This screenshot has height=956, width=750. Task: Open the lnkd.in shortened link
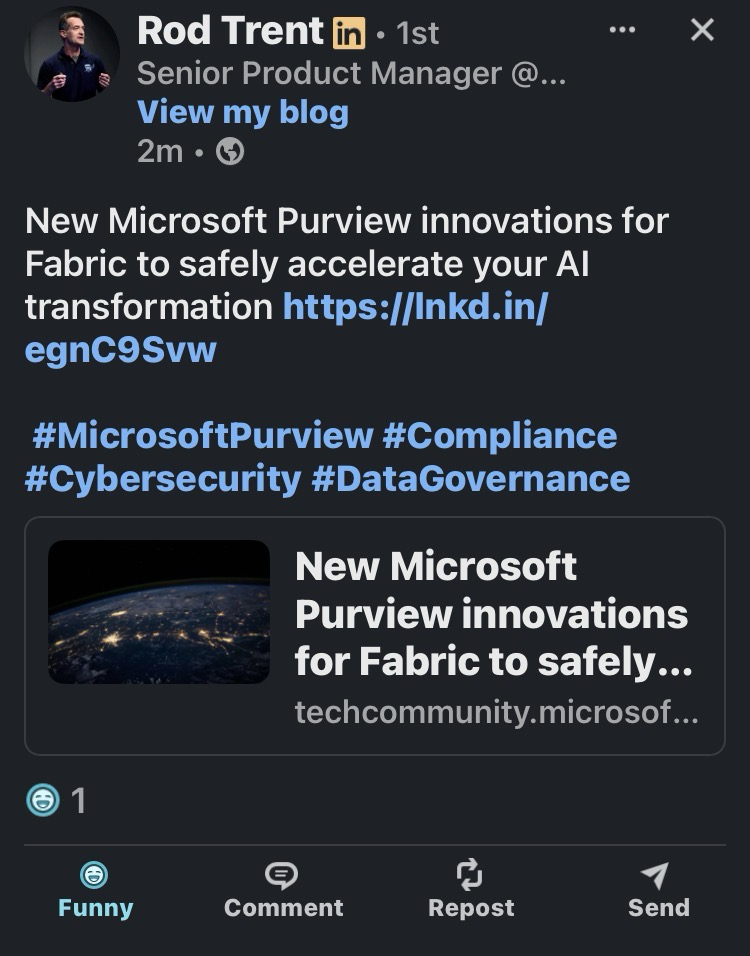pyautogui.click(x=414, y=306)
